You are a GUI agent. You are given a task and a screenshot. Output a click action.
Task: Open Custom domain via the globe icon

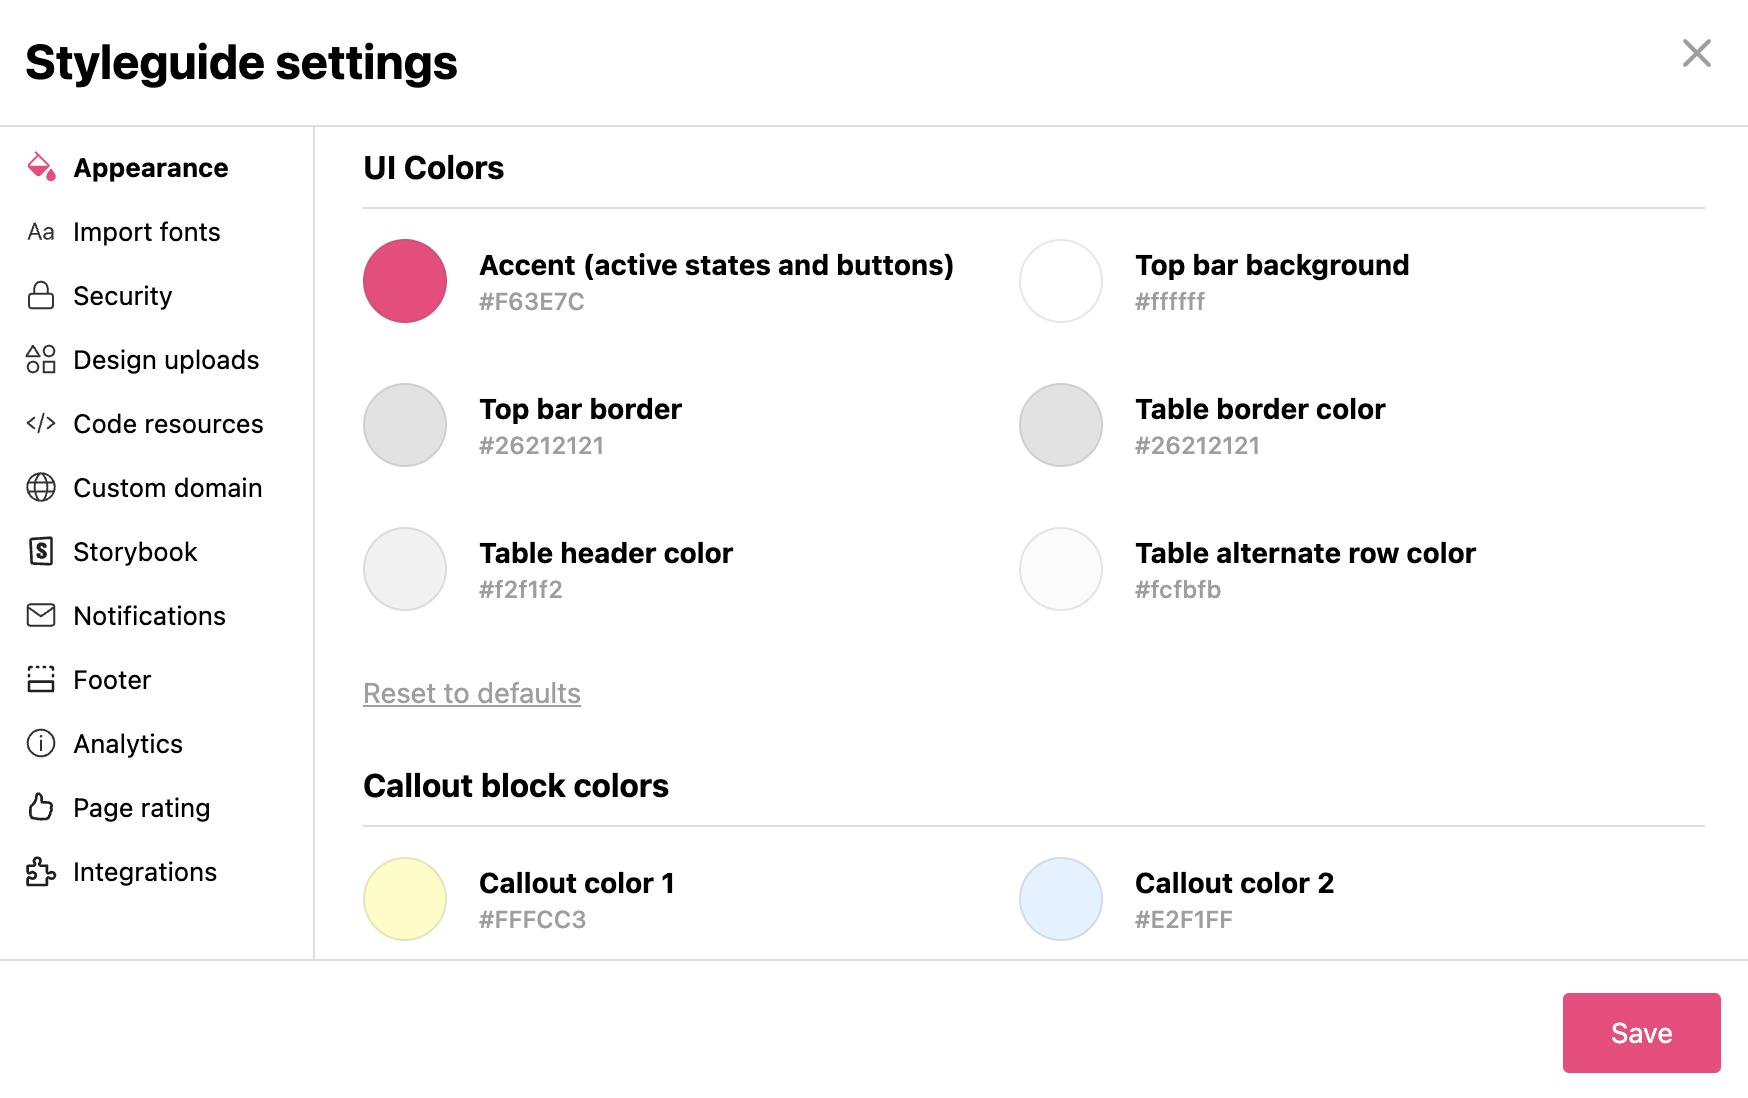pos(40,488)
